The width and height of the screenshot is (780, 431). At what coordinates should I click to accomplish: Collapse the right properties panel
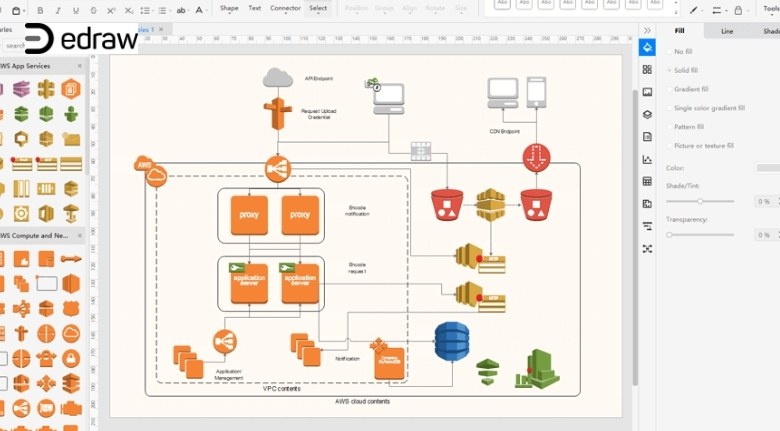[x=647, y=30]
